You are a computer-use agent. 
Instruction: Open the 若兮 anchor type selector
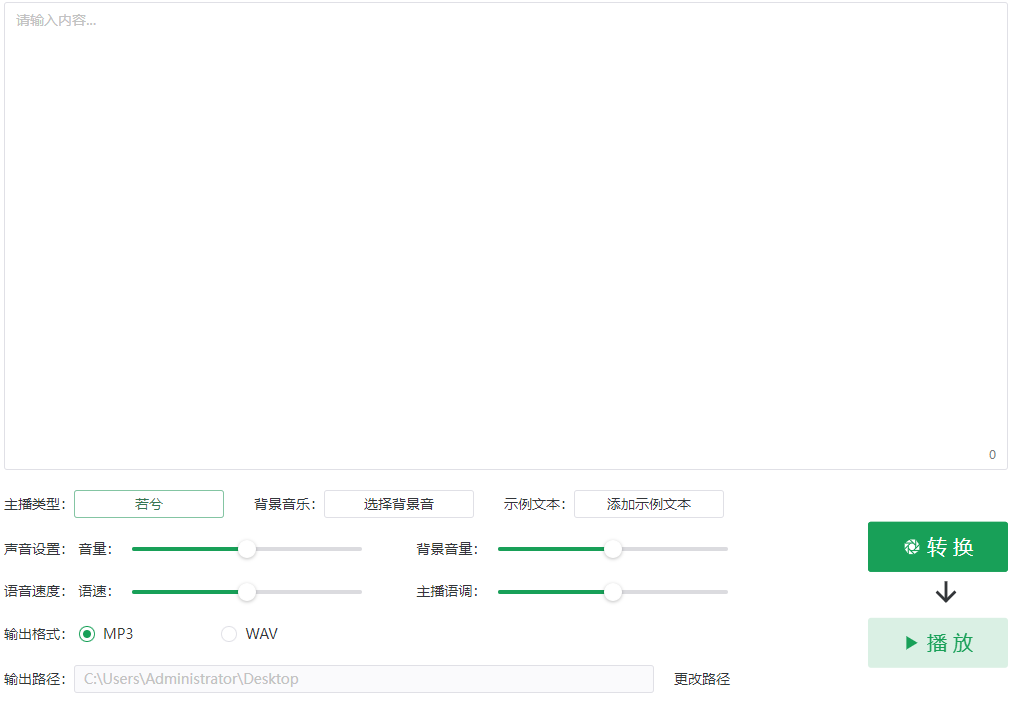tap(149, 504)
